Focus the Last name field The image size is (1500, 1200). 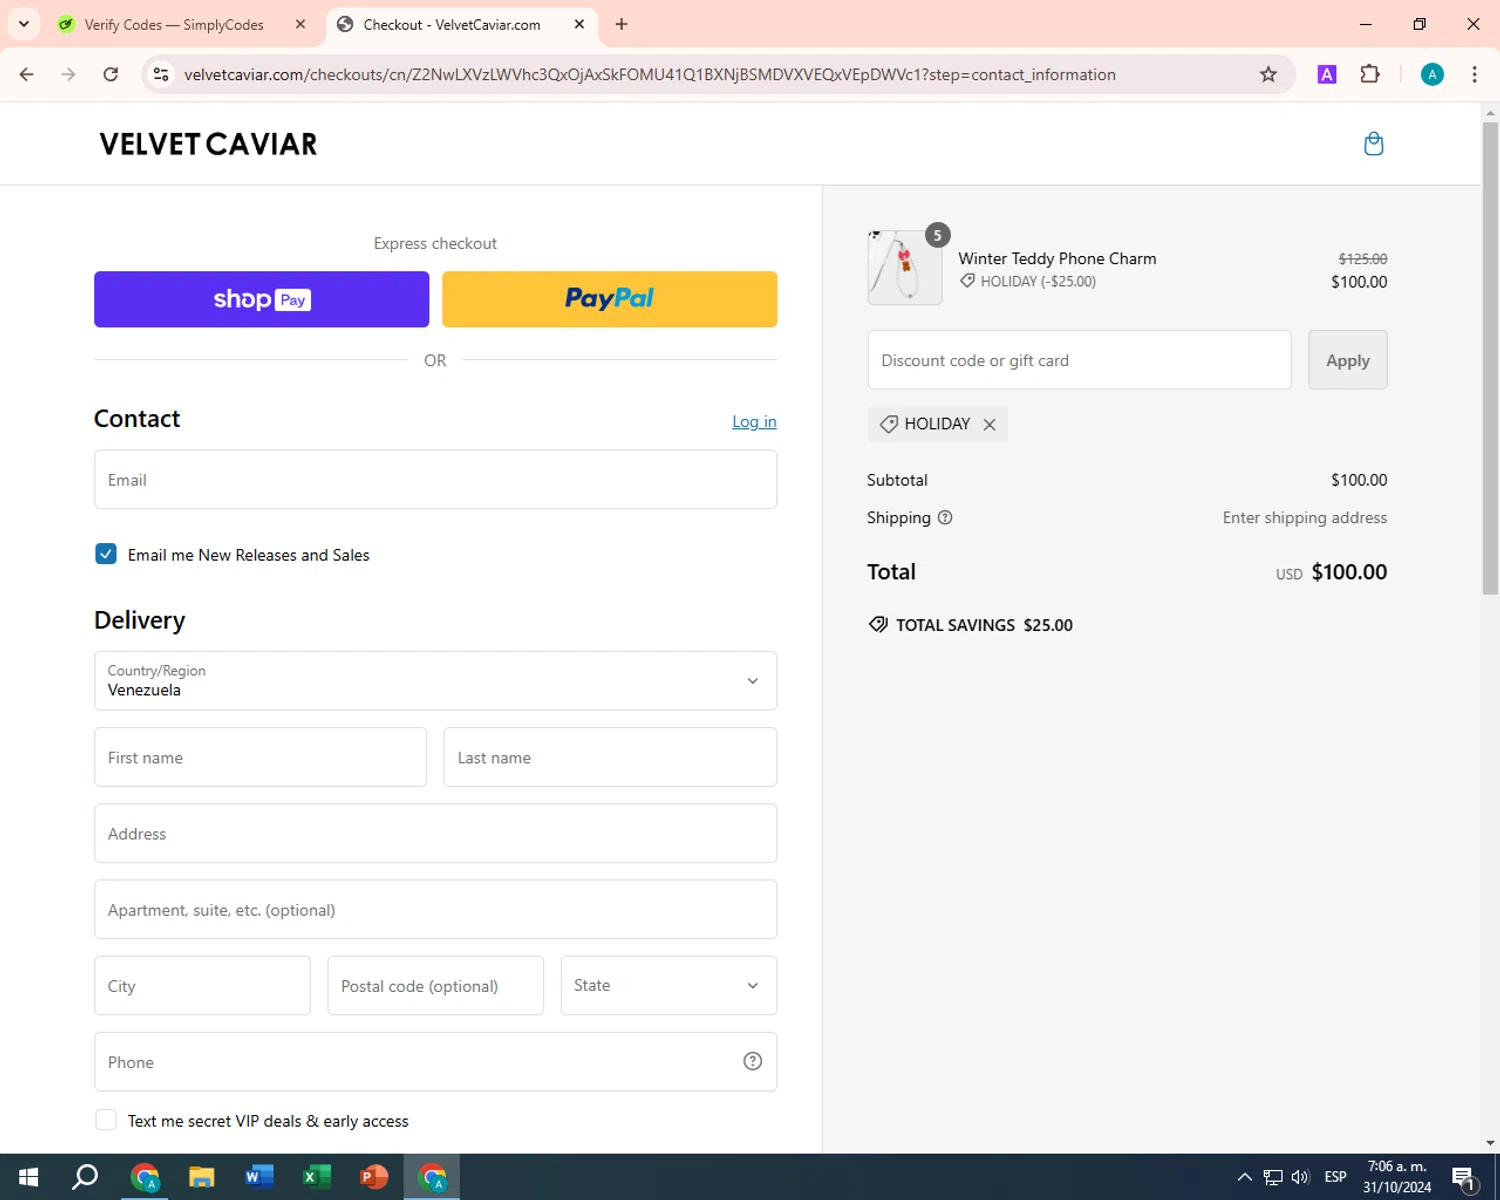(x=610, y=757)
